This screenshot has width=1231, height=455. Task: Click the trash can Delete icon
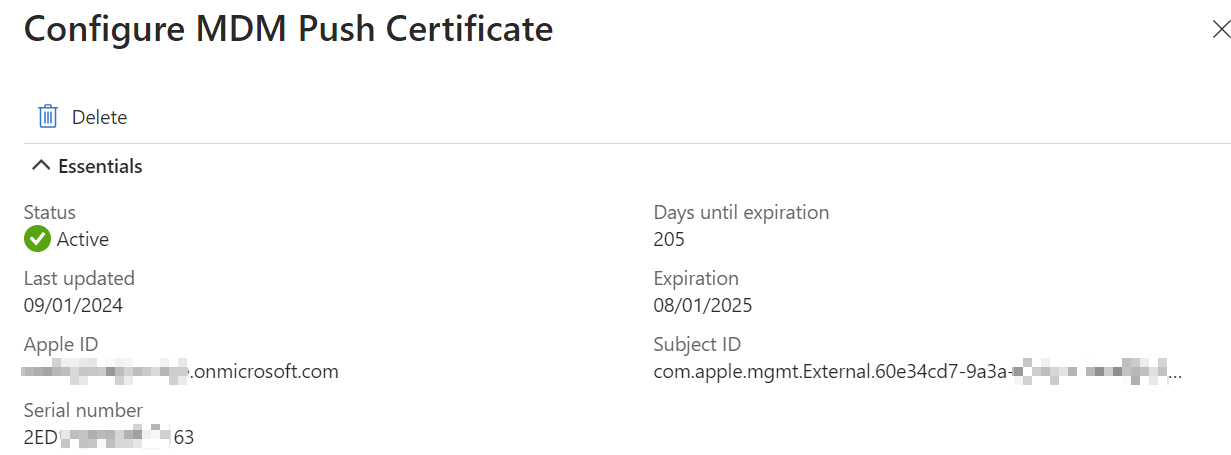(x=47, y=117)
